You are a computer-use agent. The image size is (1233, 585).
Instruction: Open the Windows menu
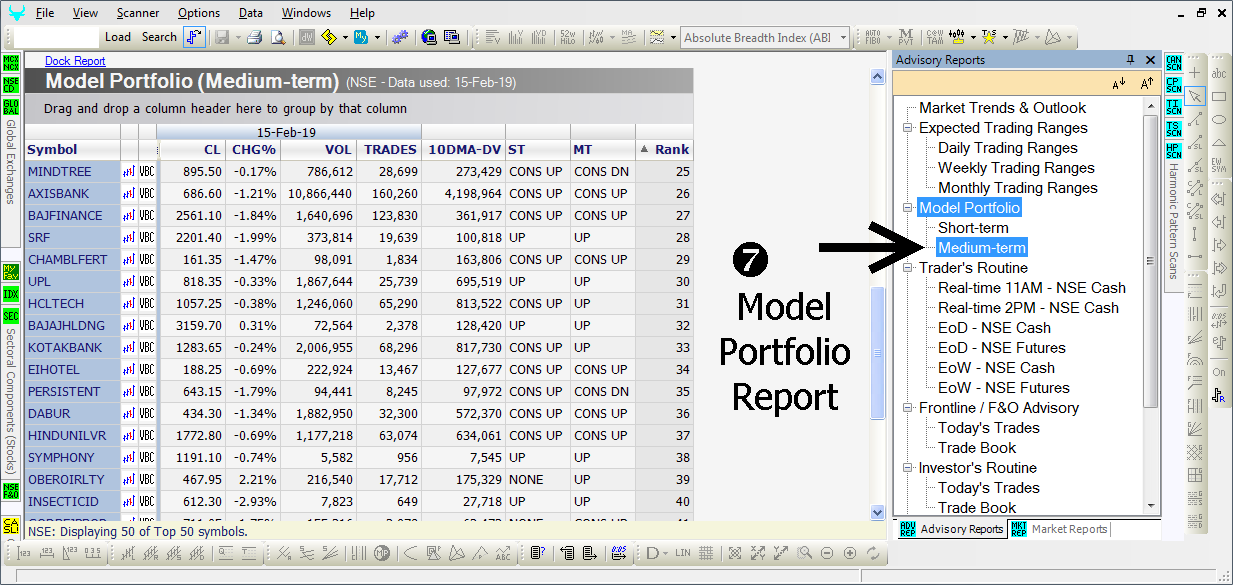click(x=306, y=13)
